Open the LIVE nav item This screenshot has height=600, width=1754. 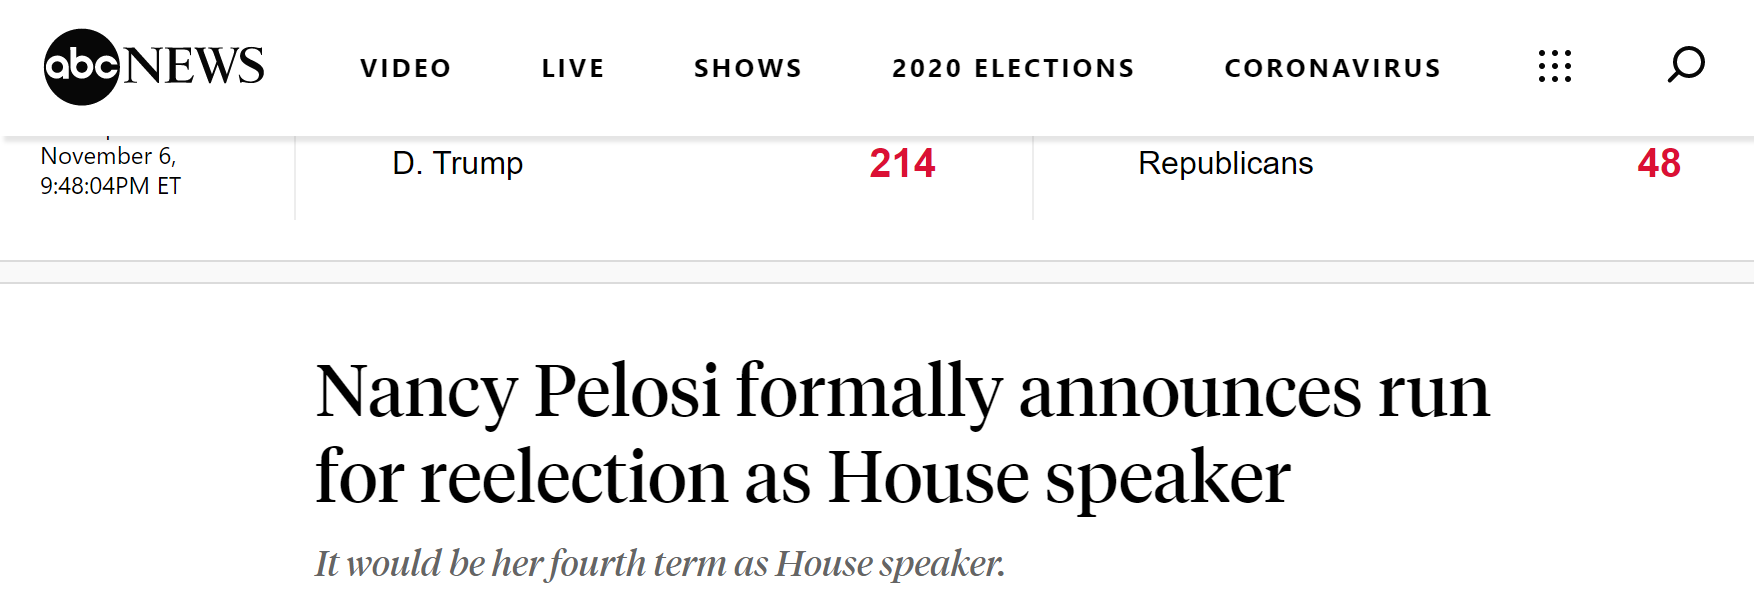coord(573,68)
